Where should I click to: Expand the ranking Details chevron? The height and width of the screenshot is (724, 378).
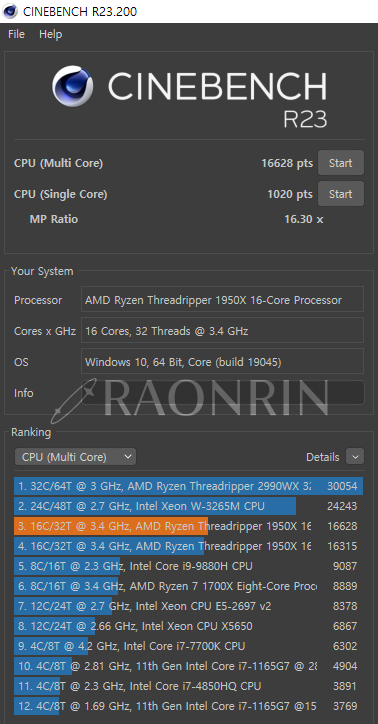pyautogui.click(x=355, y=457)
